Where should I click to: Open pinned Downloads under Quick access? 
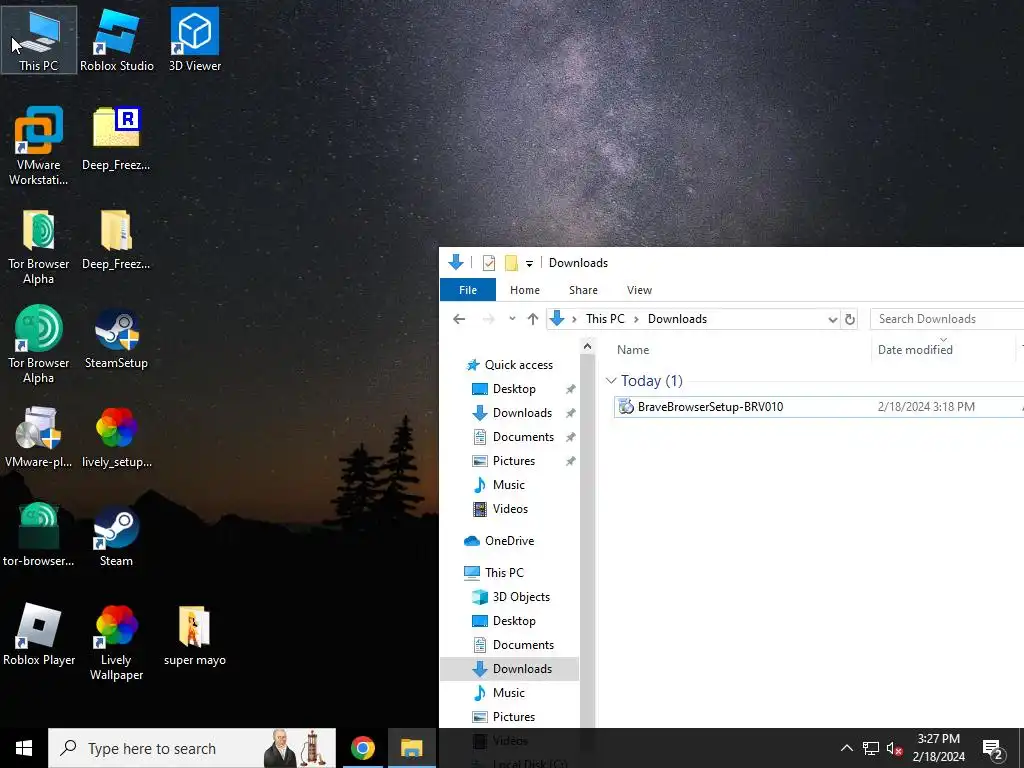pos(522,413)
